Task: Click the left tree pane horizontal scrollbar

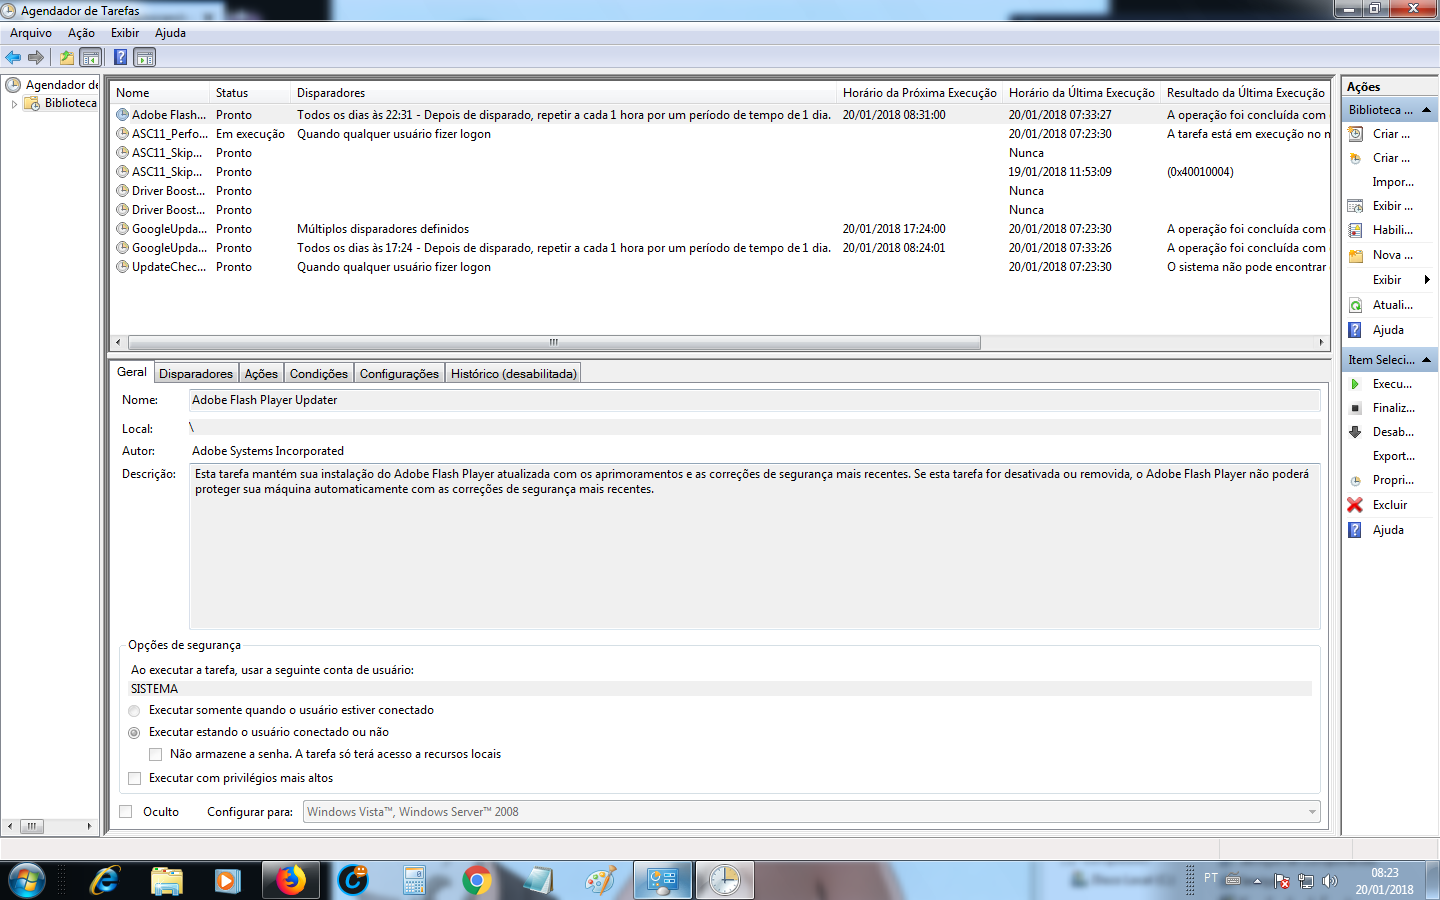Action: tap(50, 826)
